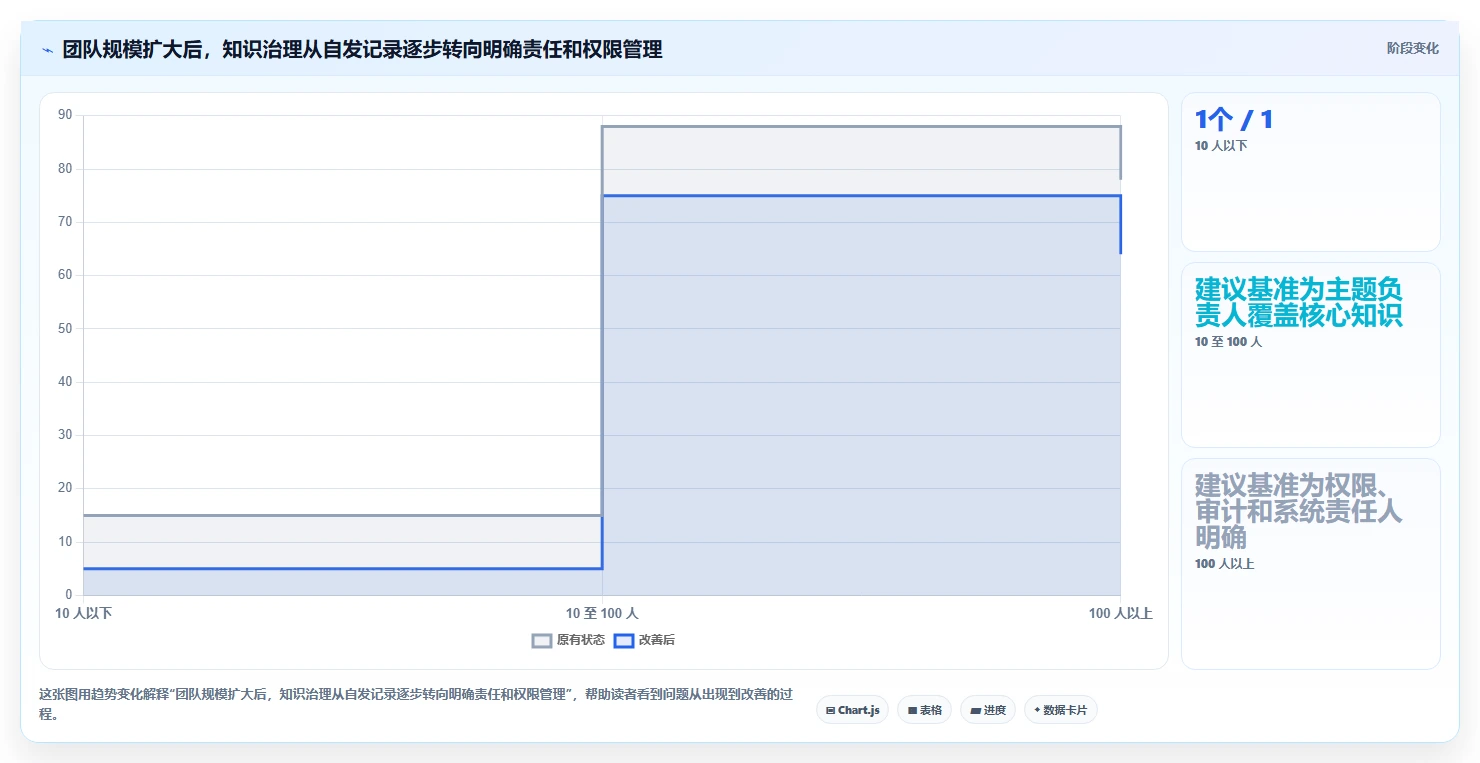1480x763 pixels.
Task: Select the 数据卡片 tag chip
Action: point(1061,710)
